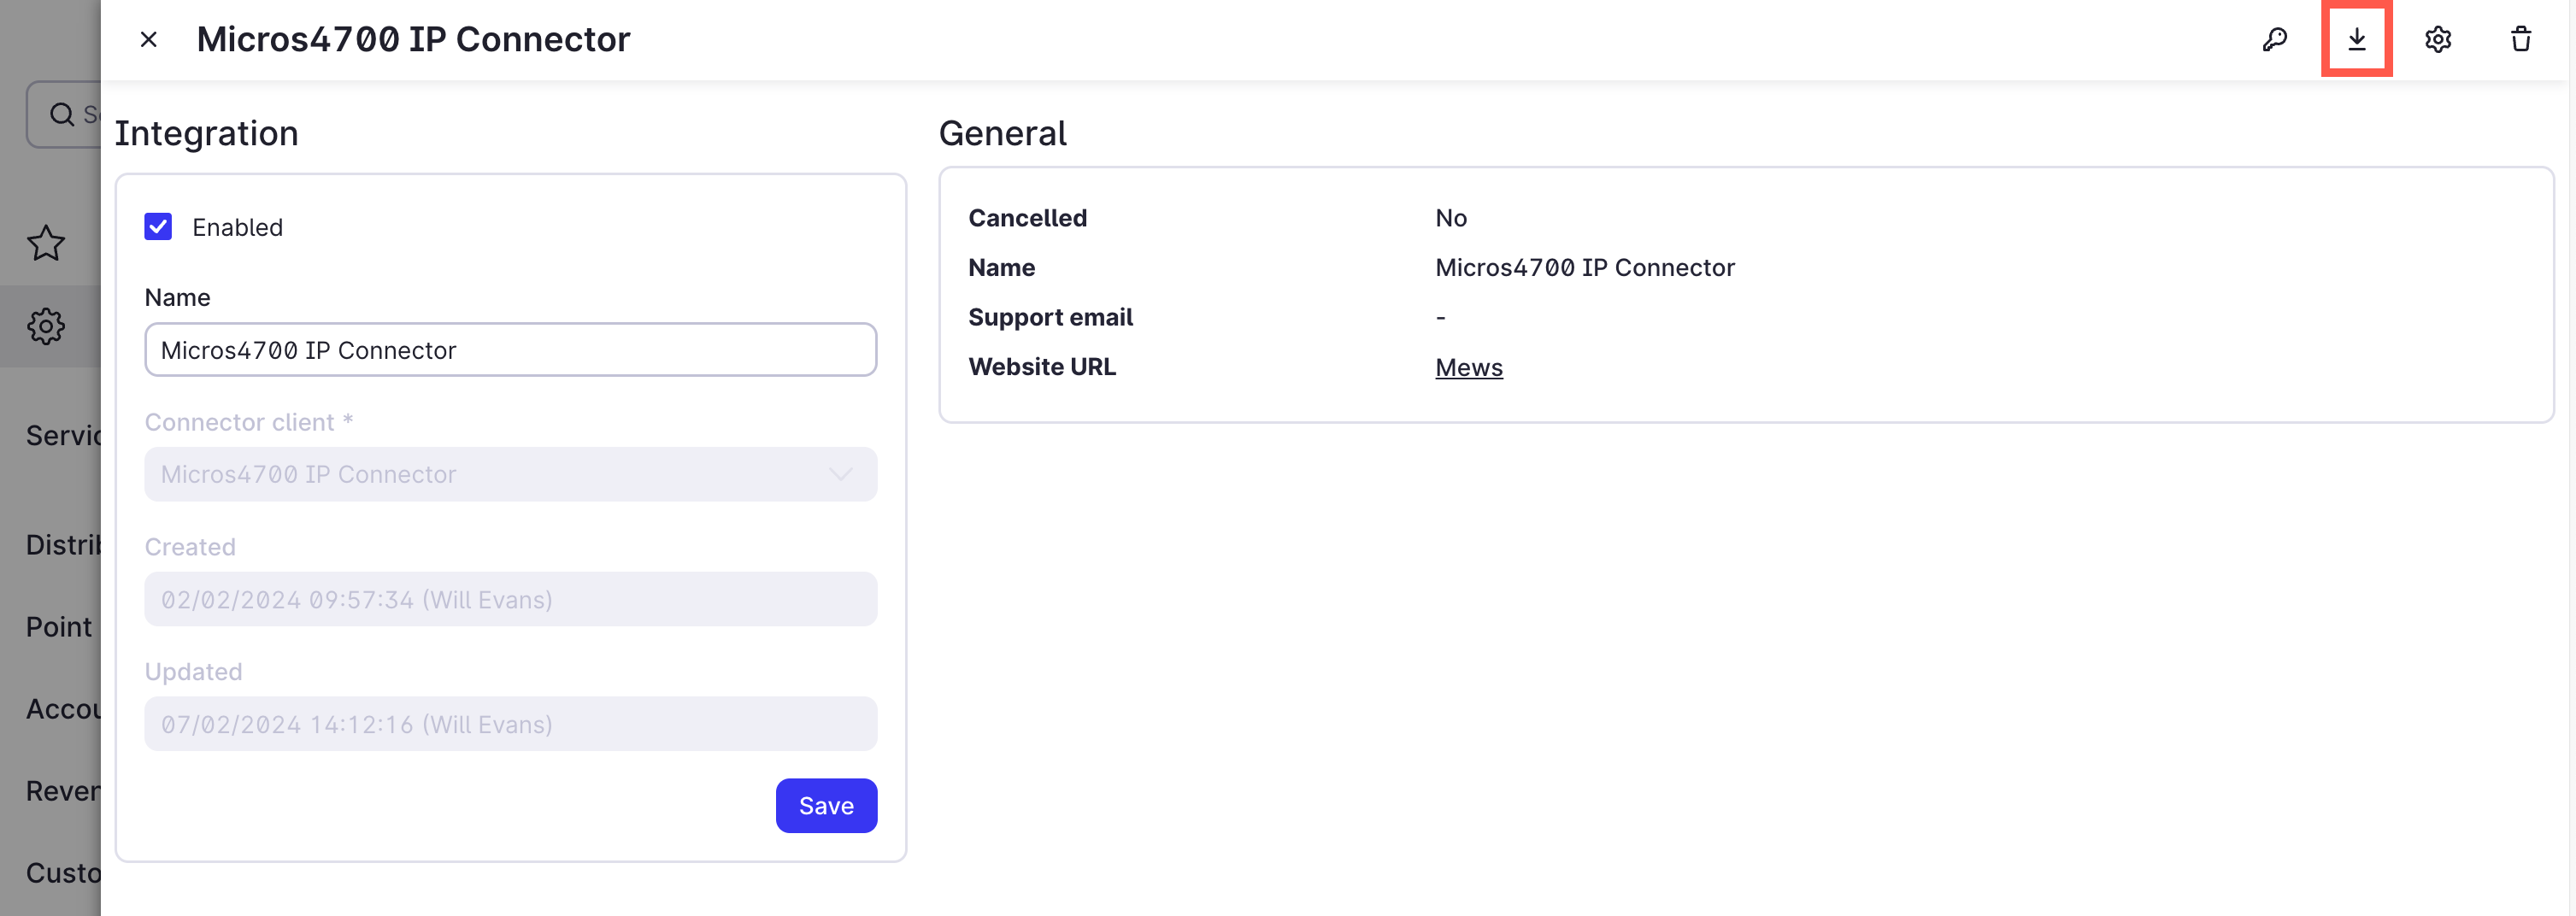This screenshot has height=916, width=2576.
Task: Click the Created date field
Action: click(511, 599)
